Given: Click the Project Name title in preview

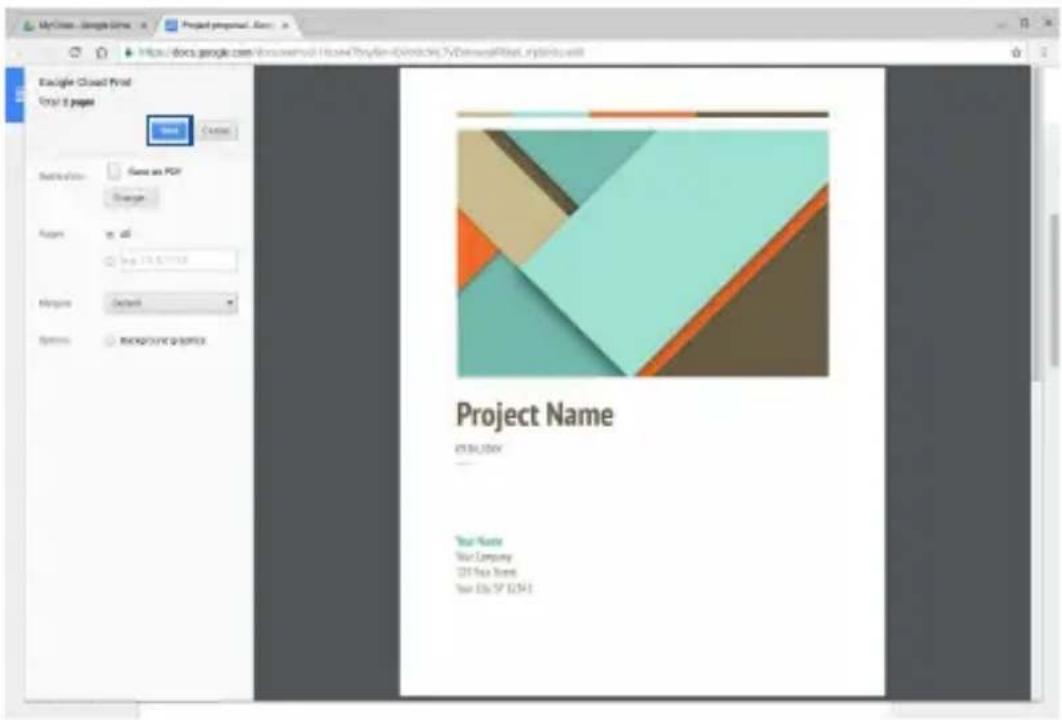Looking at the screenshot, I should click(x=534, y=415).
